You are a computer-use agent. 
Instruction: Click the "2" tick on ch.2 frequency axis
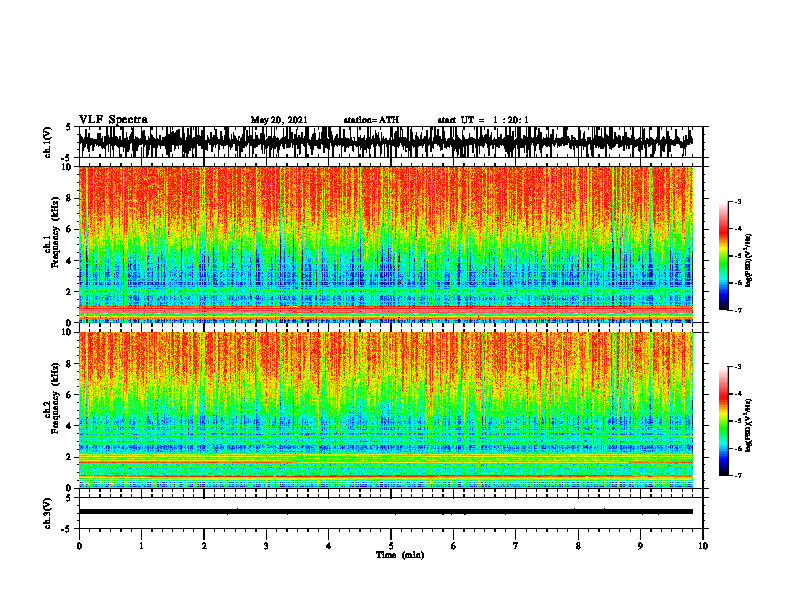(x=70, y=457)
